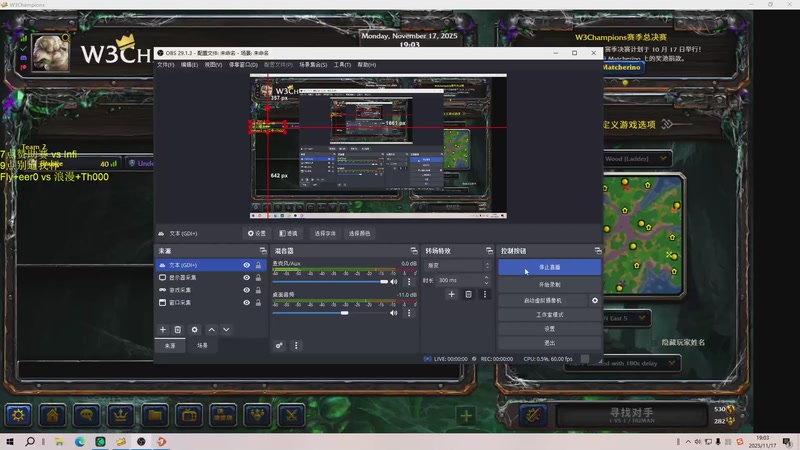
Task: Open mixer panel bottom three-dot menu
Action: tap(296, 345)
